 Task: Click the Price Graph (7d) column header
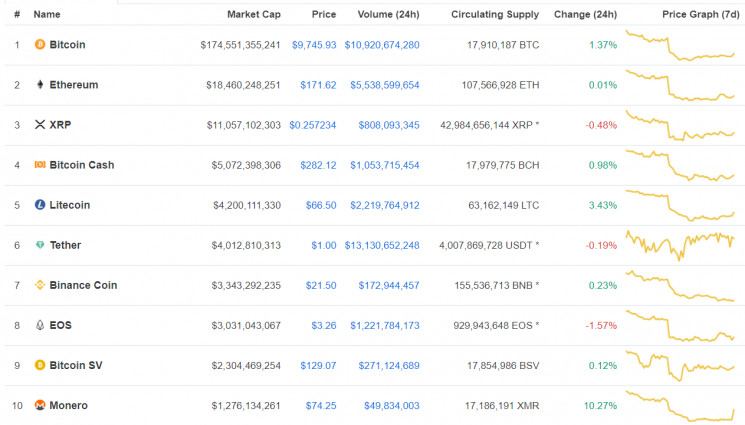[700, 14]
